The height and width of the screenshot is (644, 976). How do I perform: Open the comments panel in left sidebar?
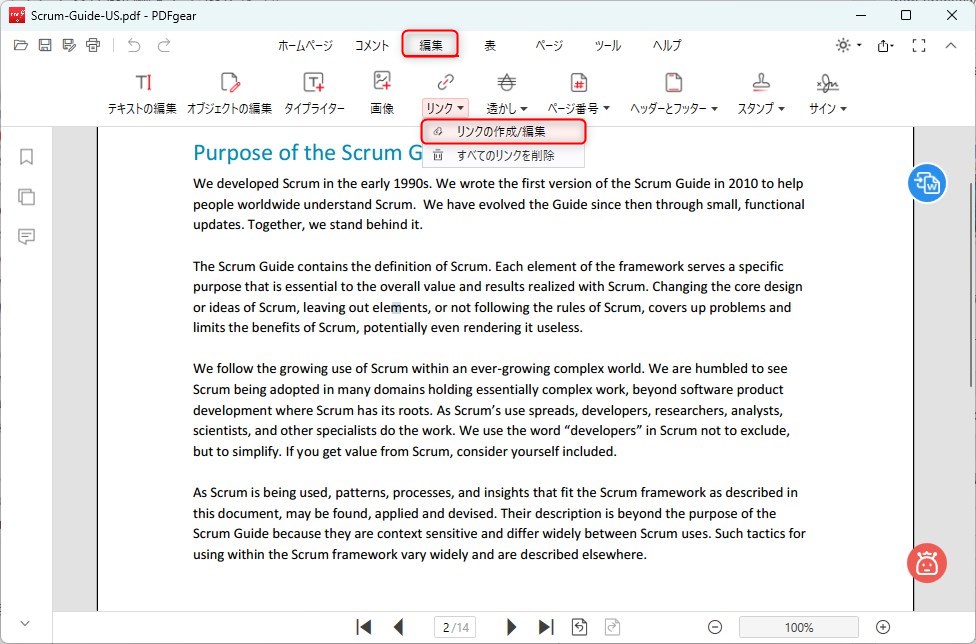26,237
